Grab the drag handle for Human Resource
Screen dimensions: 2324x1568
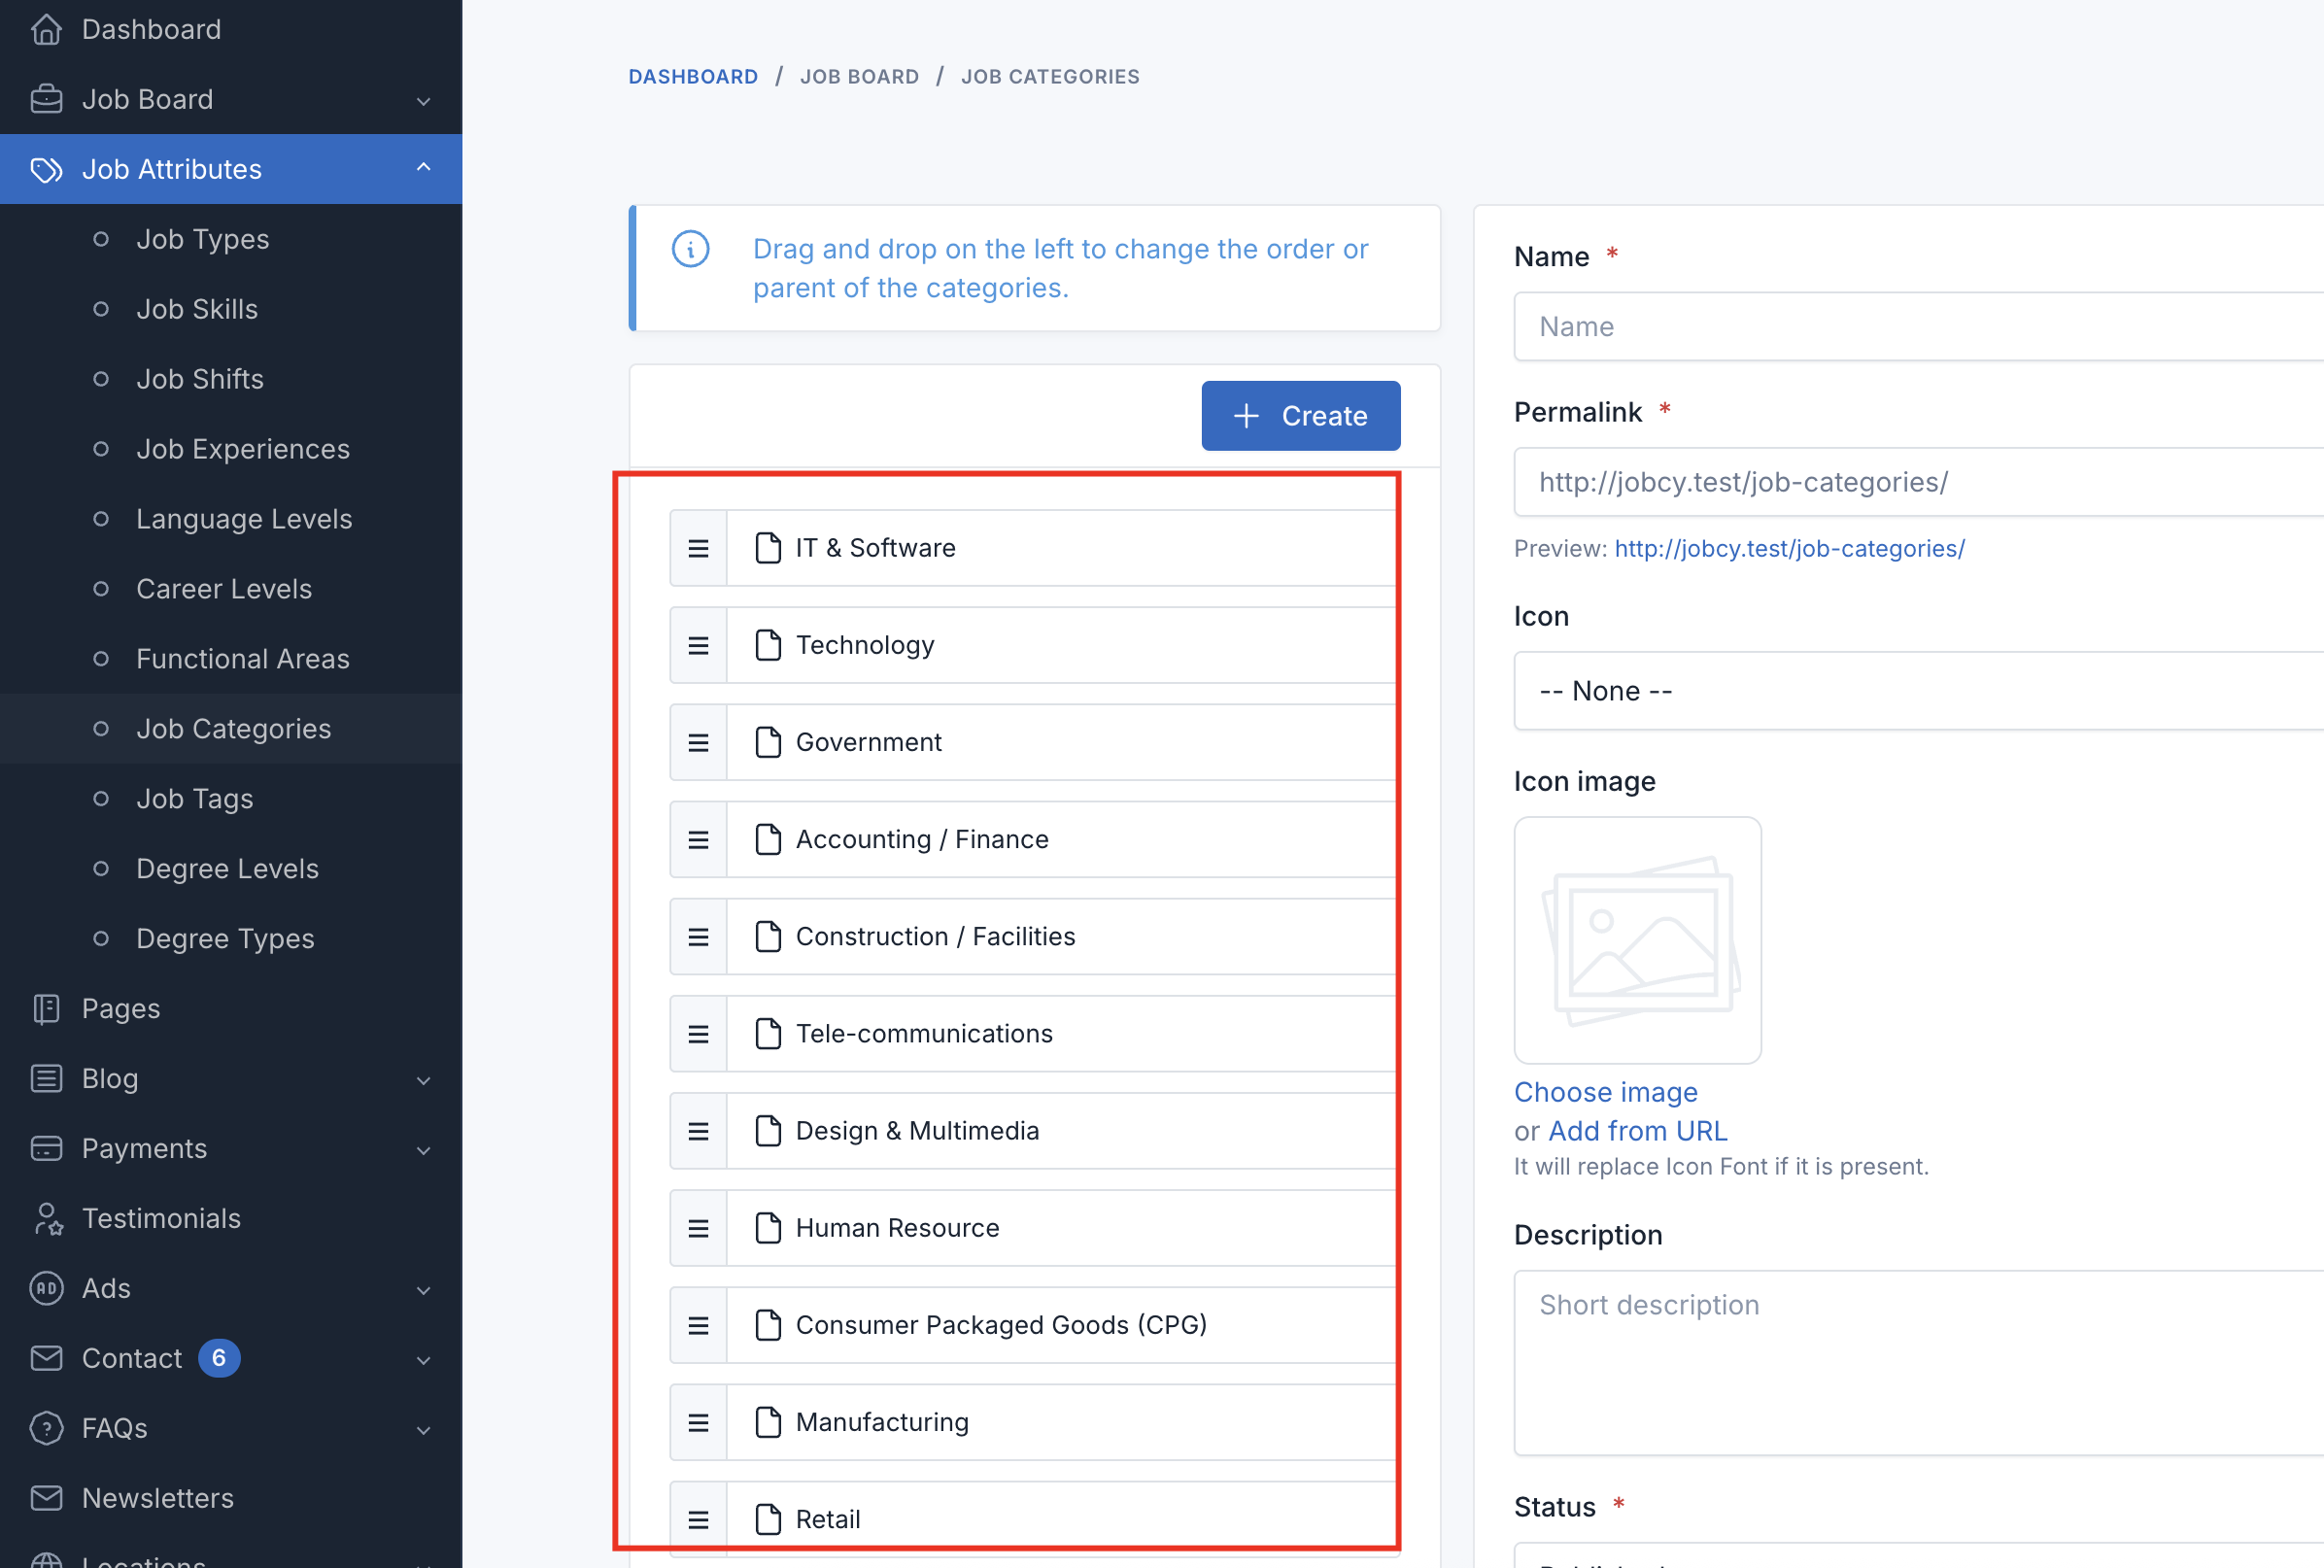pos(698,1227)
